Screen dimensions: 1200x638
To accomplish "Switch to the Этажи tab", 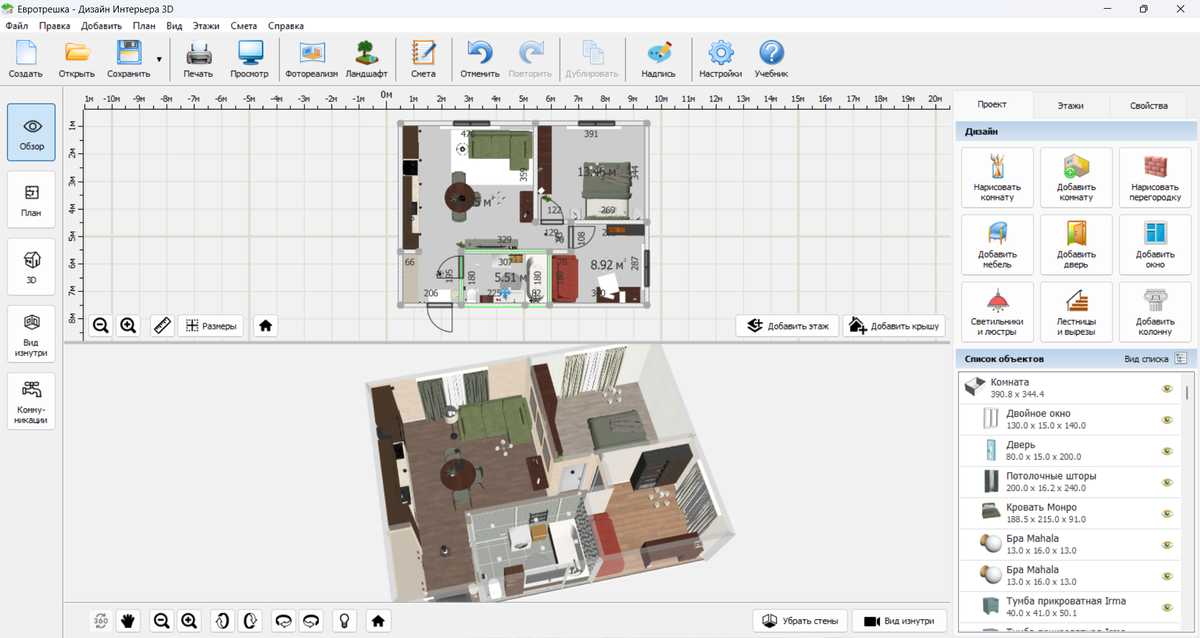I will tap(1070, 105).
